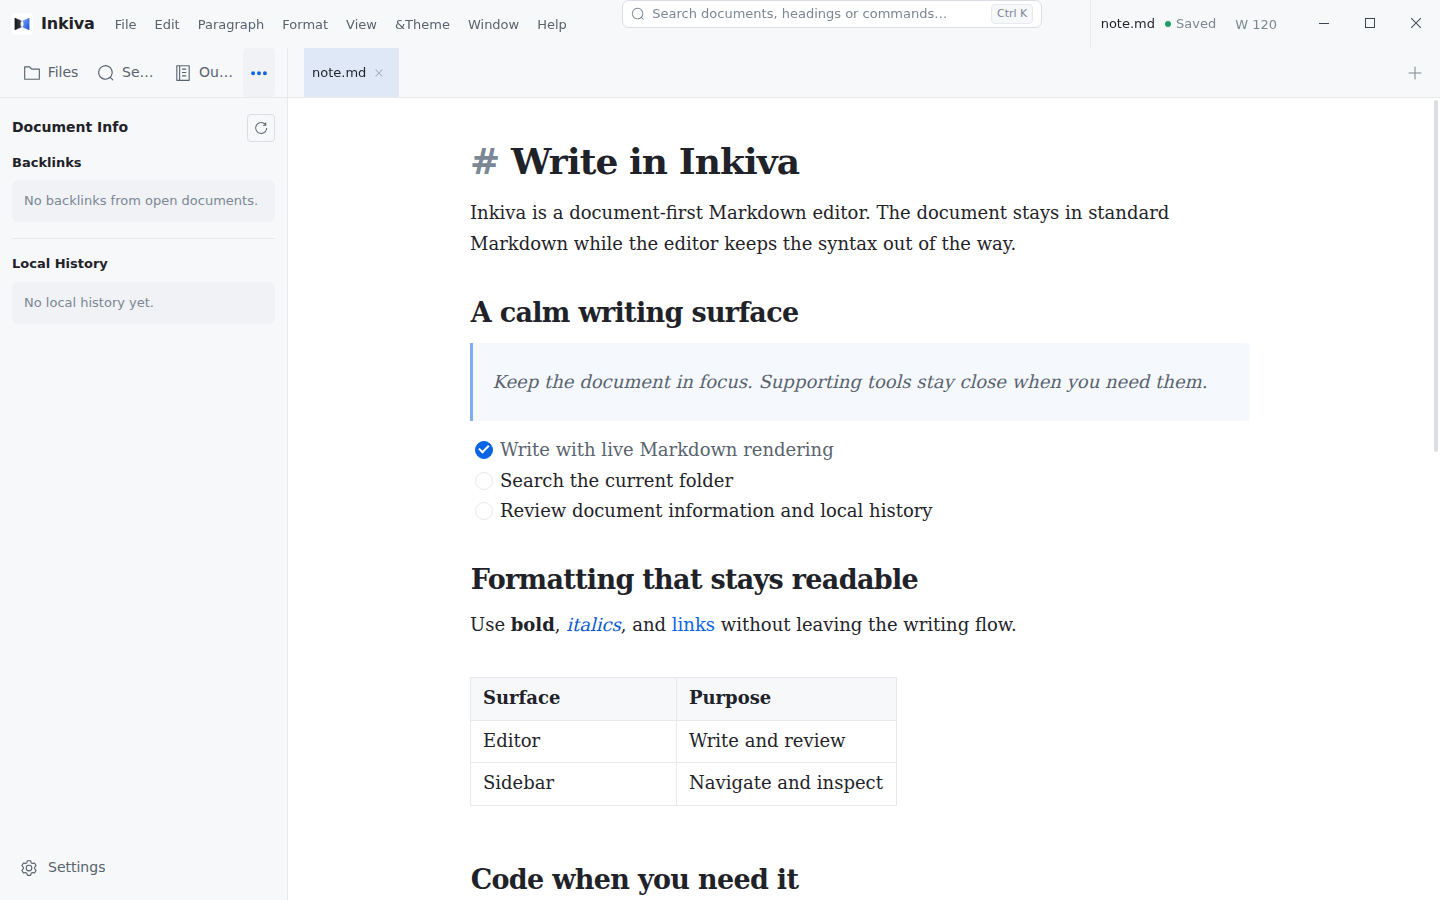Refresh the Document Info panel
The width and height of the screenshot is (1440, 900).
click(261, 128)
